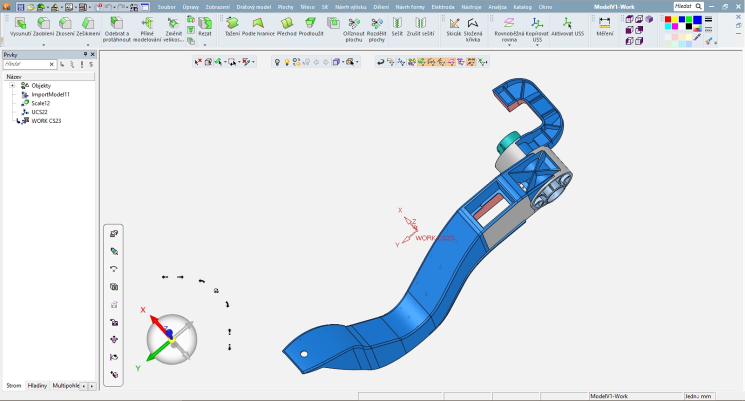Switch to the Hladiny tab
Viewport: 745px width, 401px height.
coord(37,384)
